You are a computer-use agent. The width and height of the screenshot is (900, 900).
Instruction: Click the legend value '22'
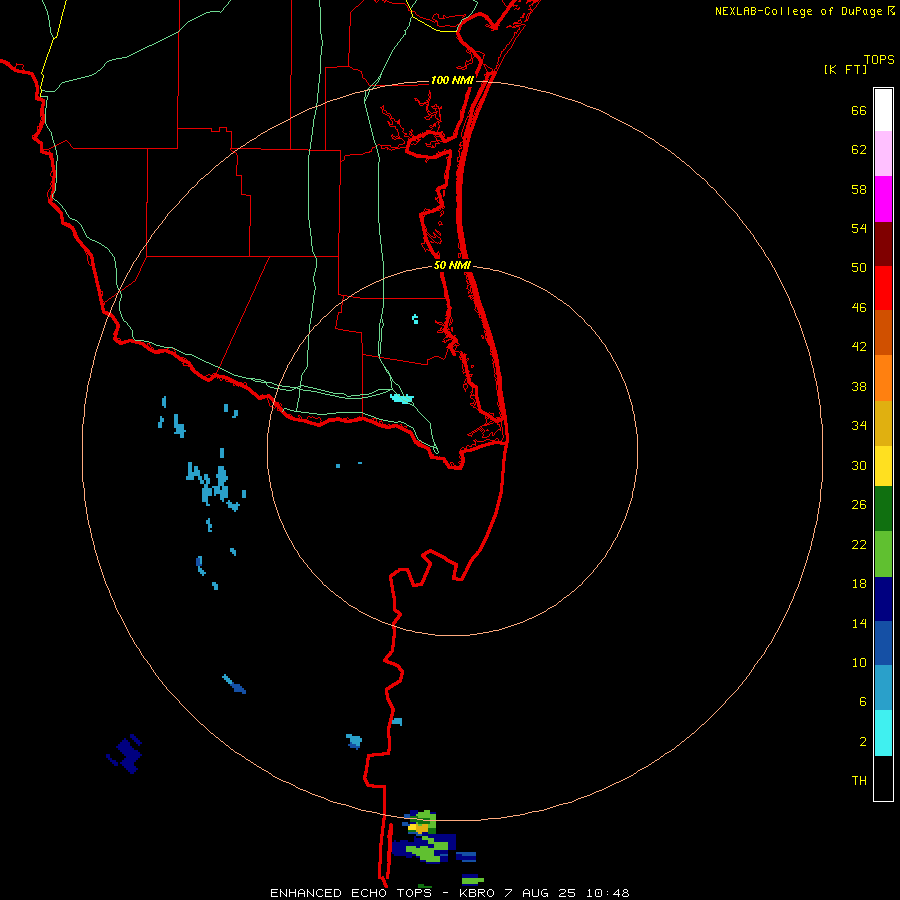(859, 545)
